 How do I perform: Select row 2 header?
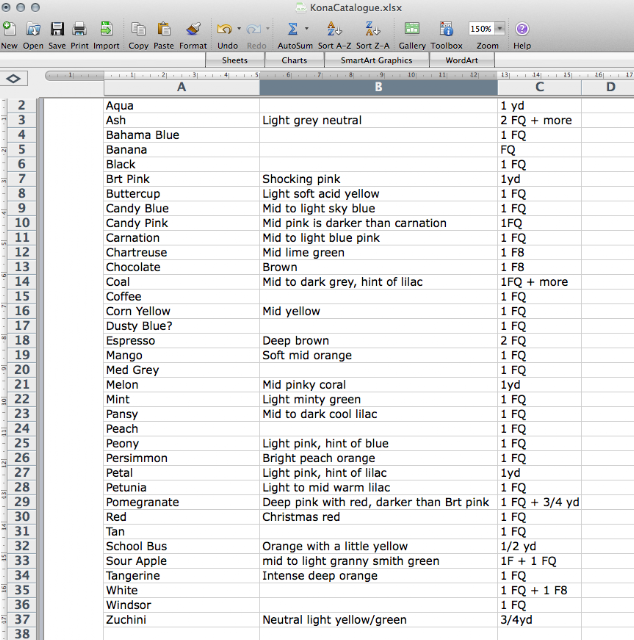coord(22,105)
